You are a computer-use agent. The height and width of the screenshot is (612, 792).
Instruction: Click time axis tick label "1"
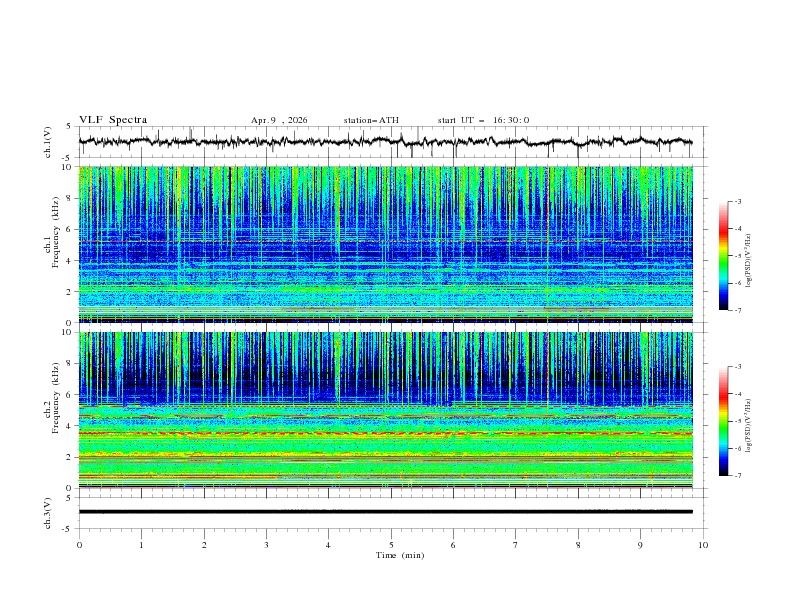click(141, 545)
